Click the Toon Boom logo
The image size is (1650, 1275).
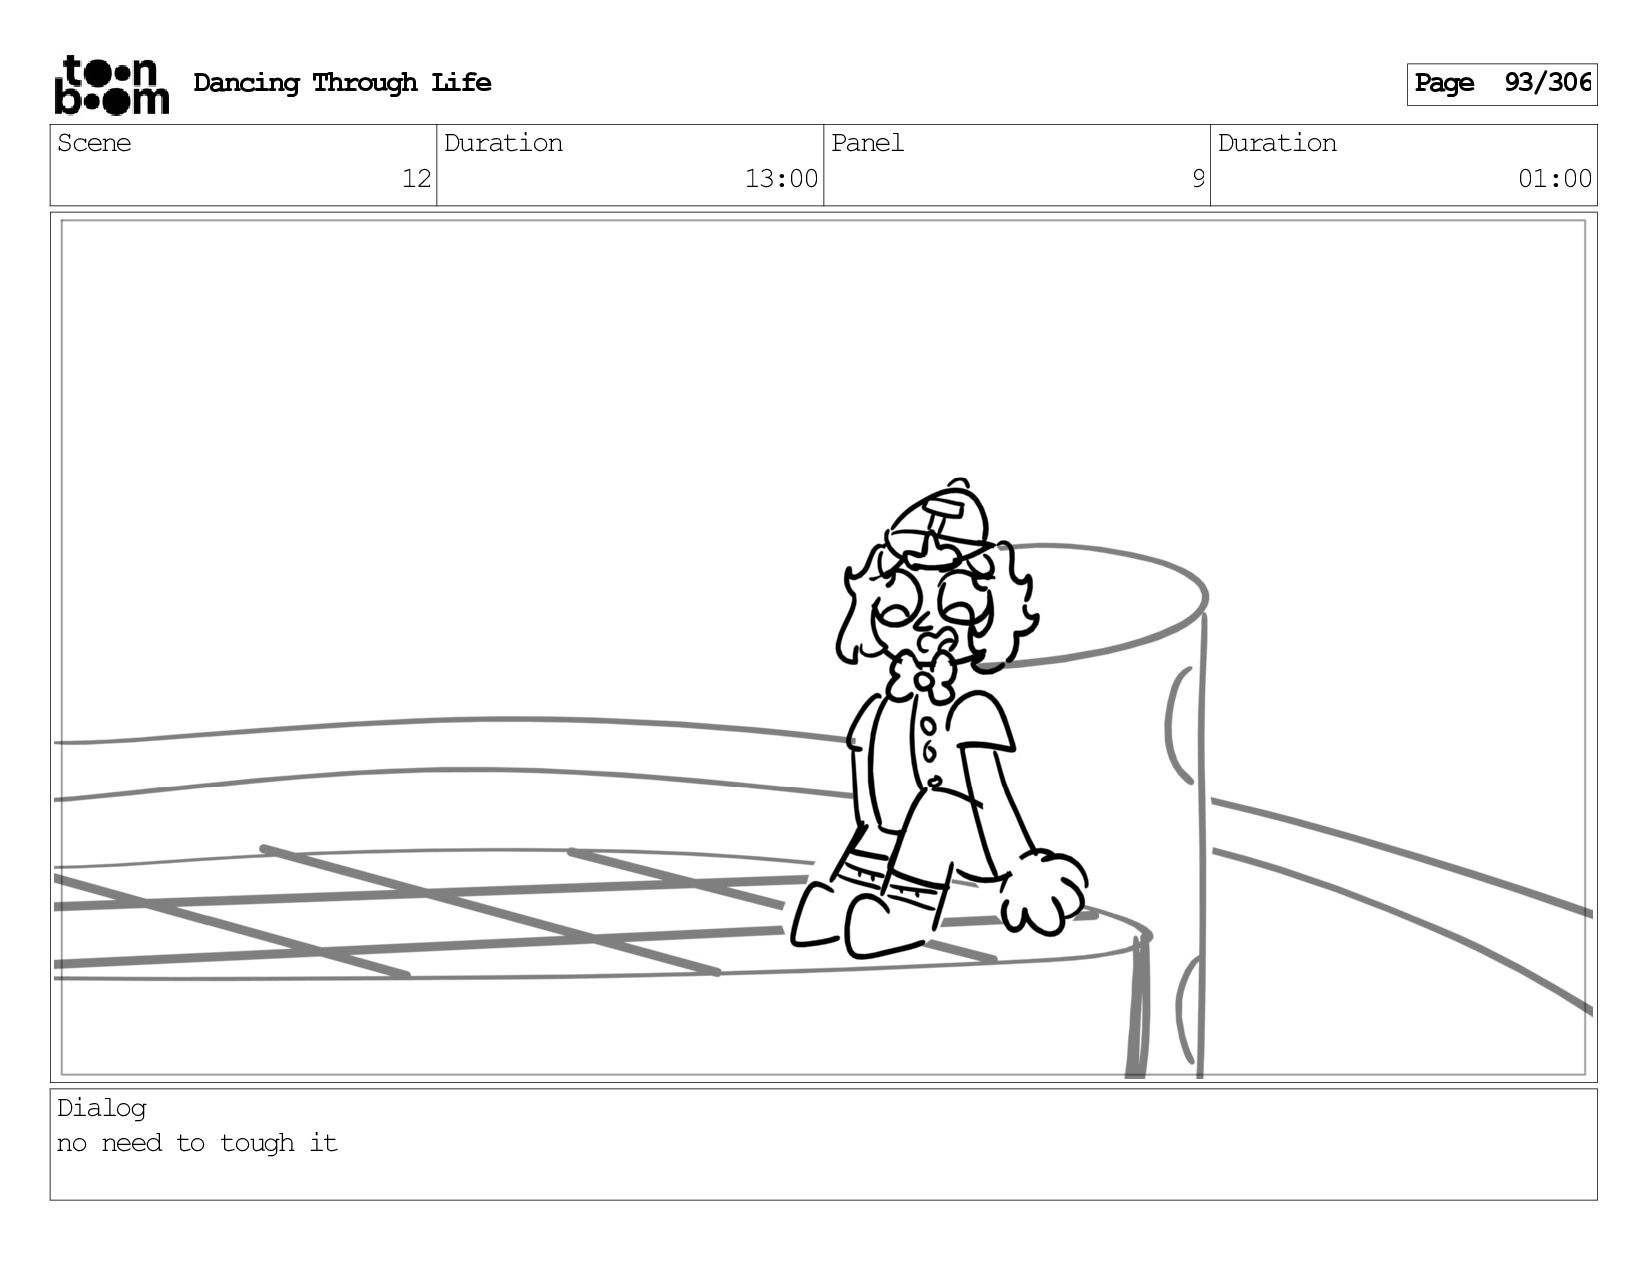click(111, 85)
